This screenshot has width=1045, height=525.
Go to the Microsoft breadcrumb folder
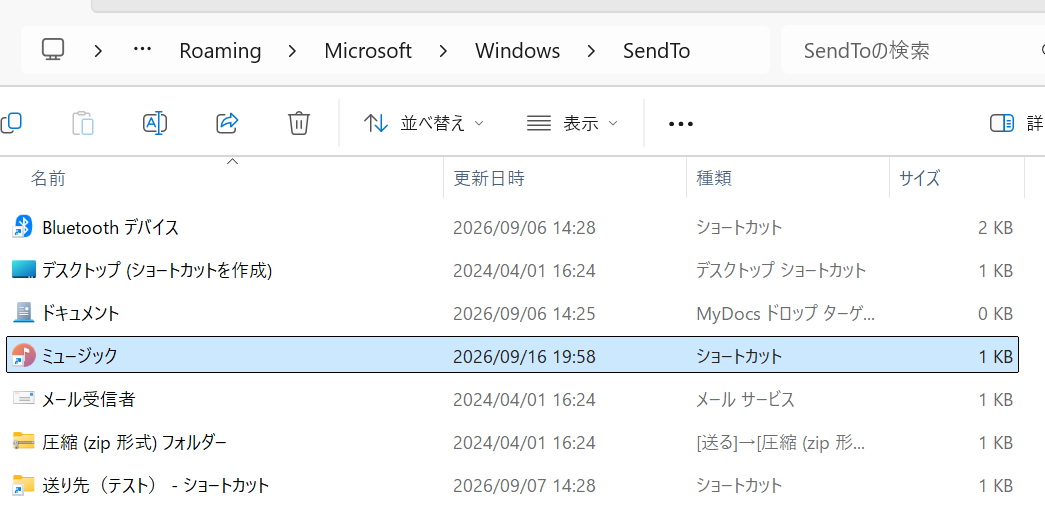368,51
